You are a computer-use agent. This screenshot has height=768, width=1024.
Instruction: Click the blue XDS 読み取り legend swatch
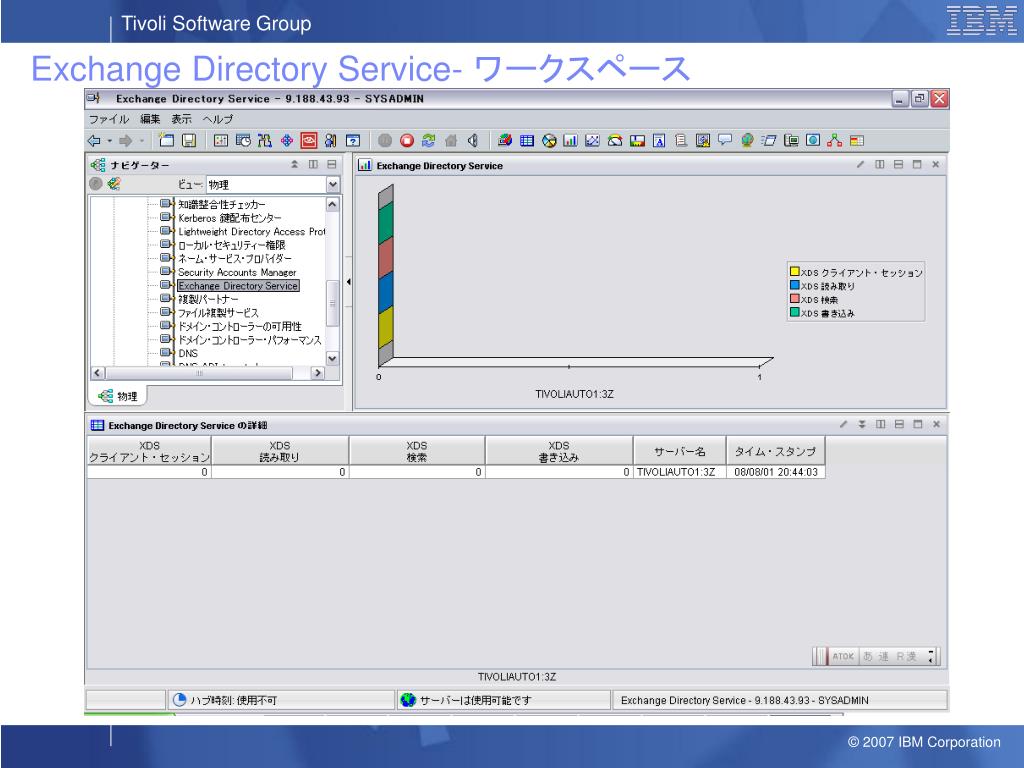(x=795, y=285)
